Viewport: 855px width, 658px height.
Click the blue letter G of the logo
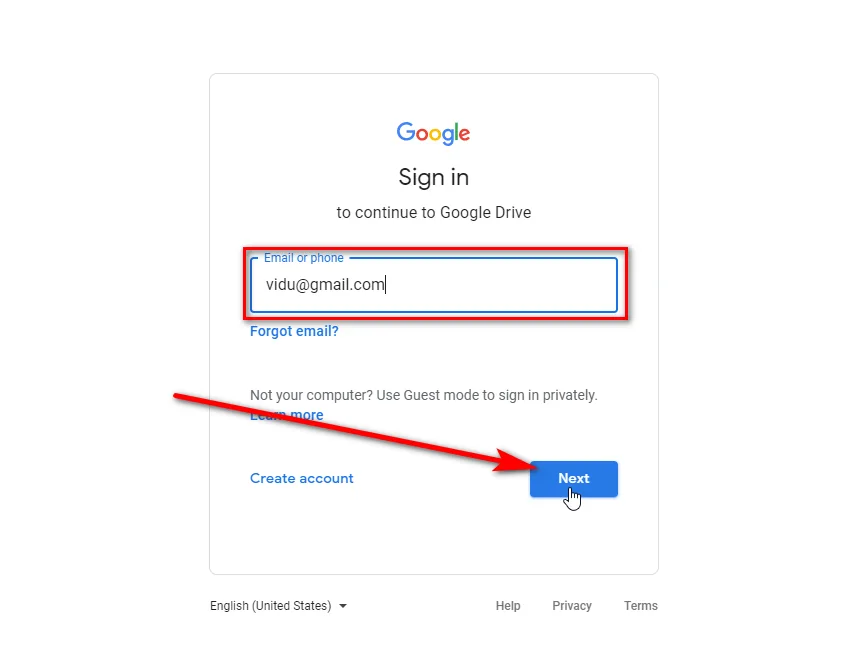406,131
